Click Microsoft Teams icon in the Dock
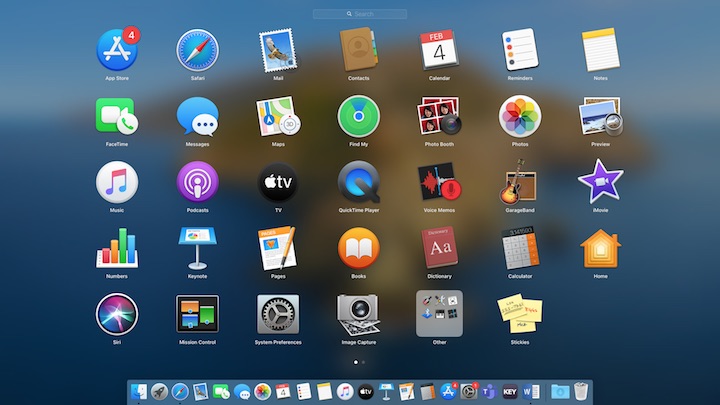The height and width of the screenshot is (405, 720). tap(490, 391)
